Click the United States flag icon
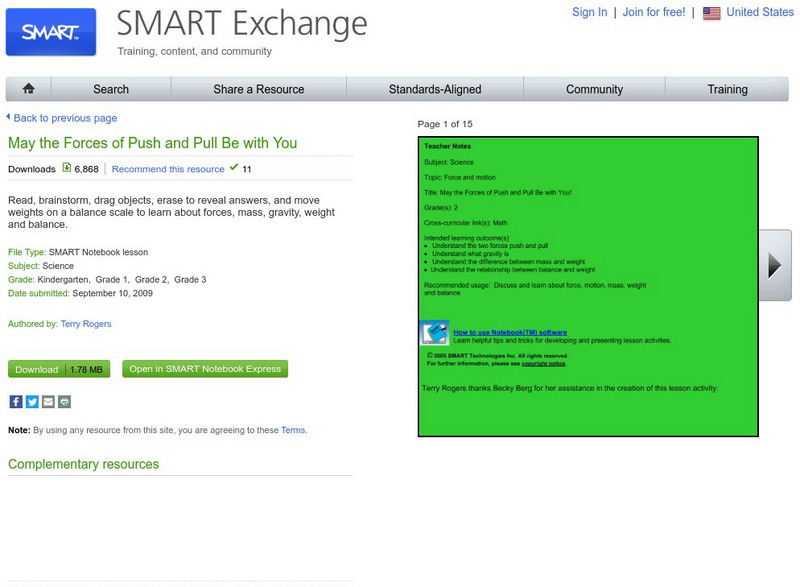 [712, 13]
